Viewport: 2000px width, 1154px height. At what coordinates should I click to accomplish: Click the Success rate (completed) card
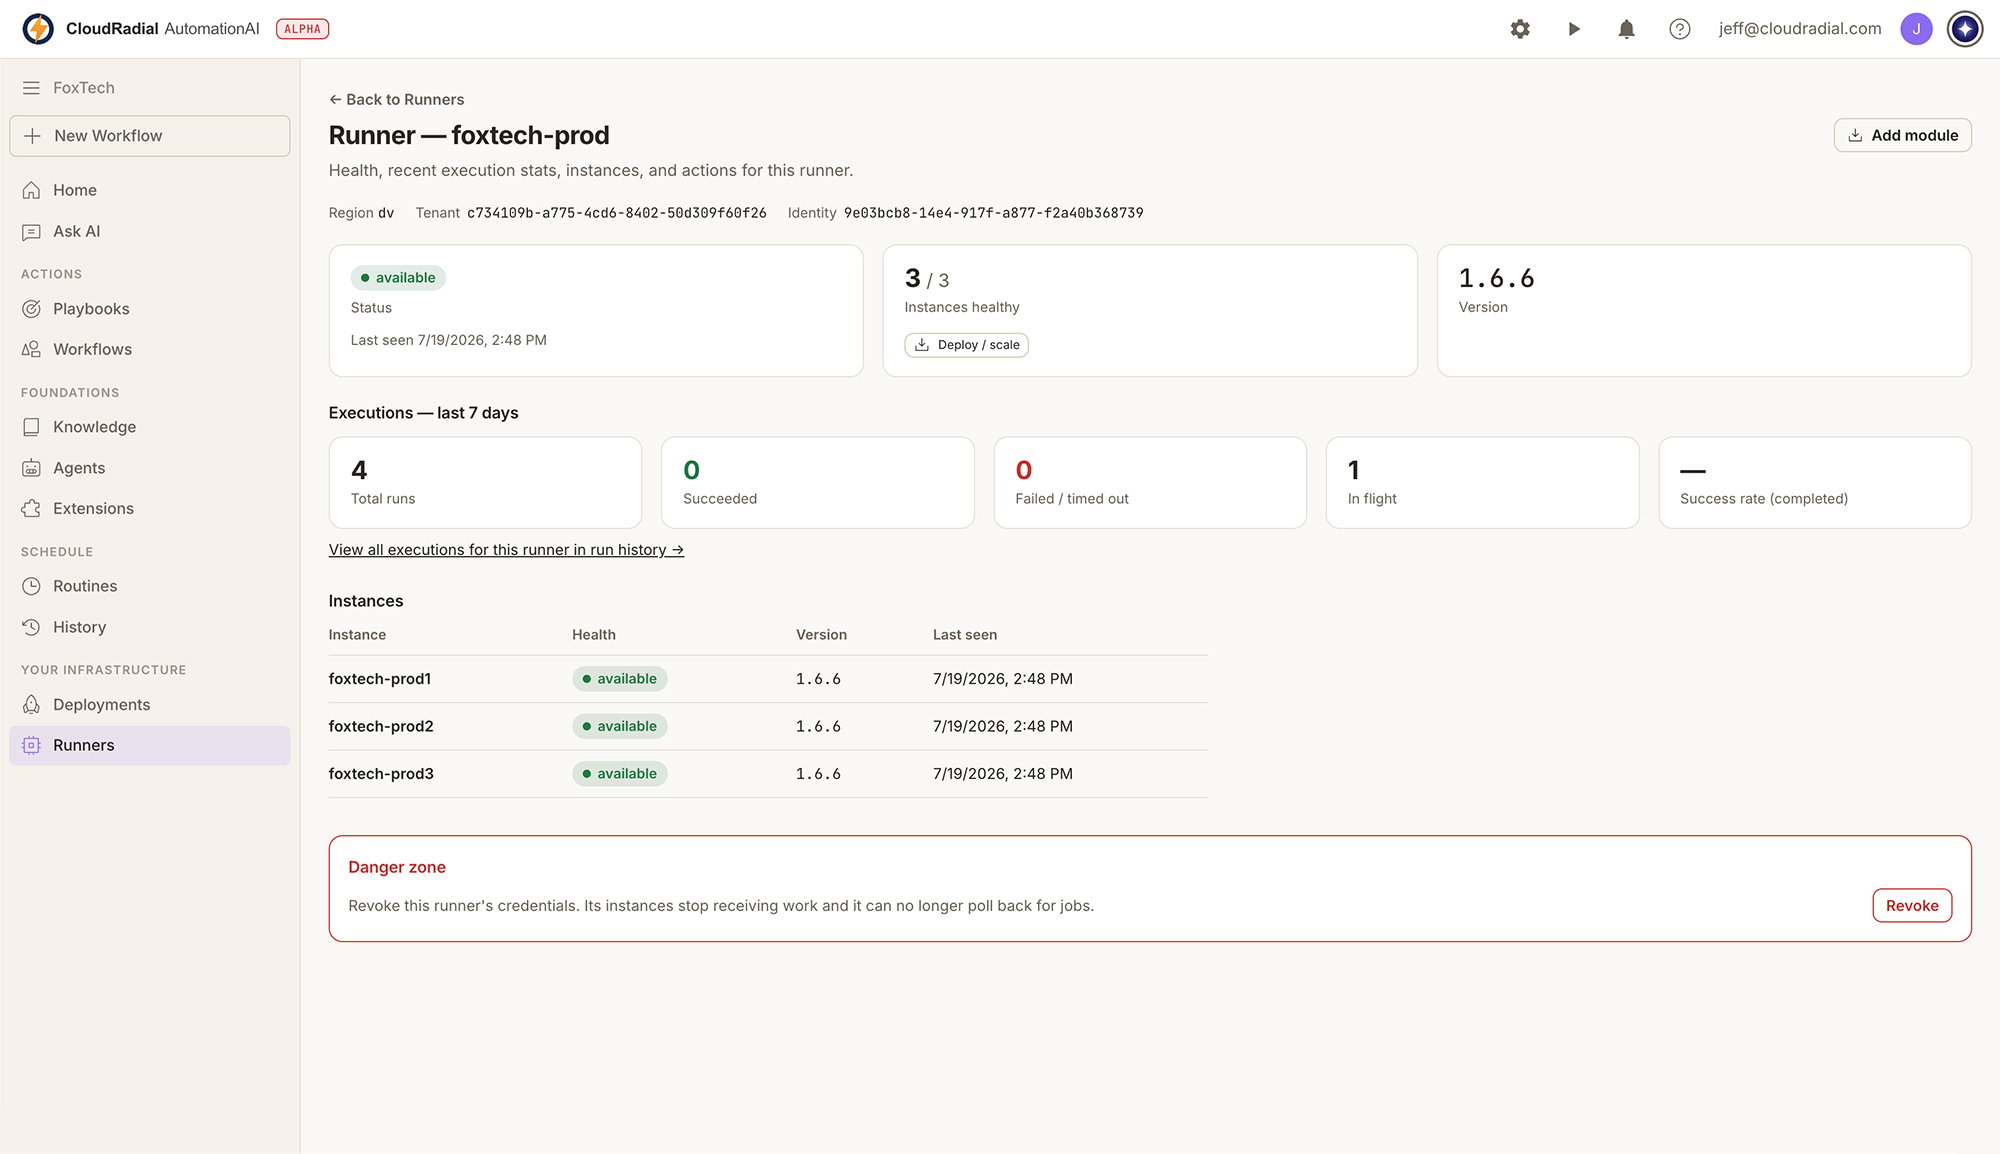point(1815,482)
